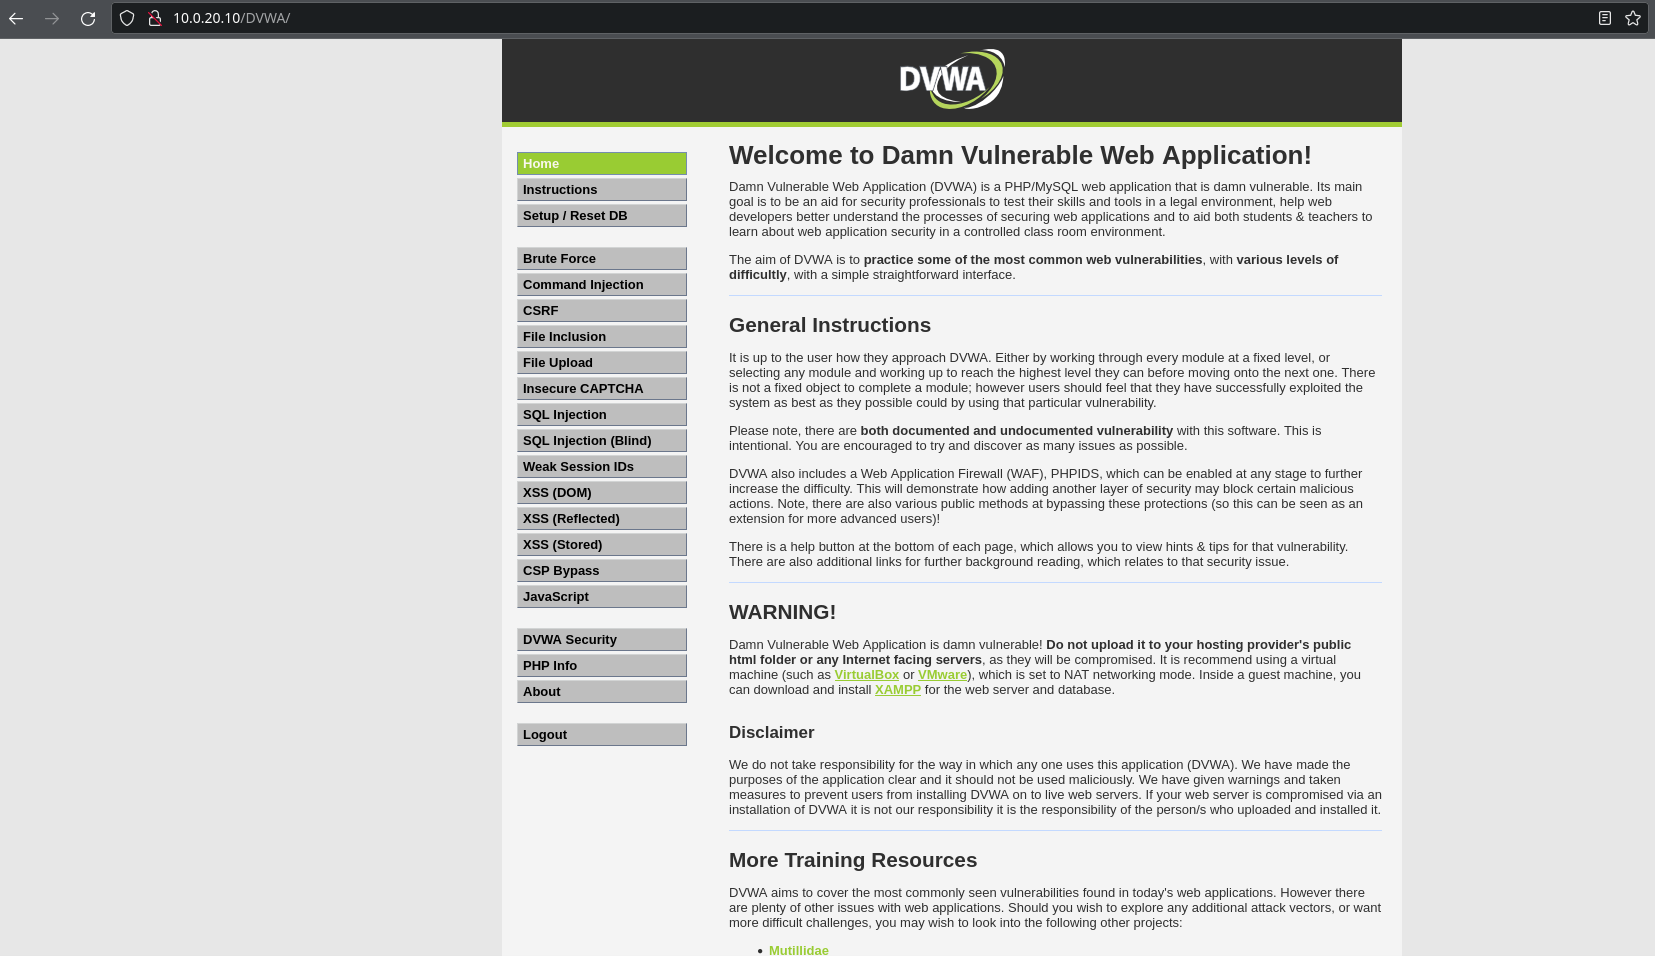Bookmark this page with the star icon

point(1631,18)
